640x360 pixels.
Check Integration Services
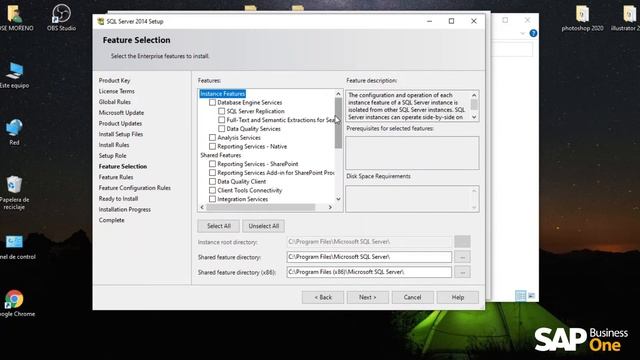[x=212, y=199]
